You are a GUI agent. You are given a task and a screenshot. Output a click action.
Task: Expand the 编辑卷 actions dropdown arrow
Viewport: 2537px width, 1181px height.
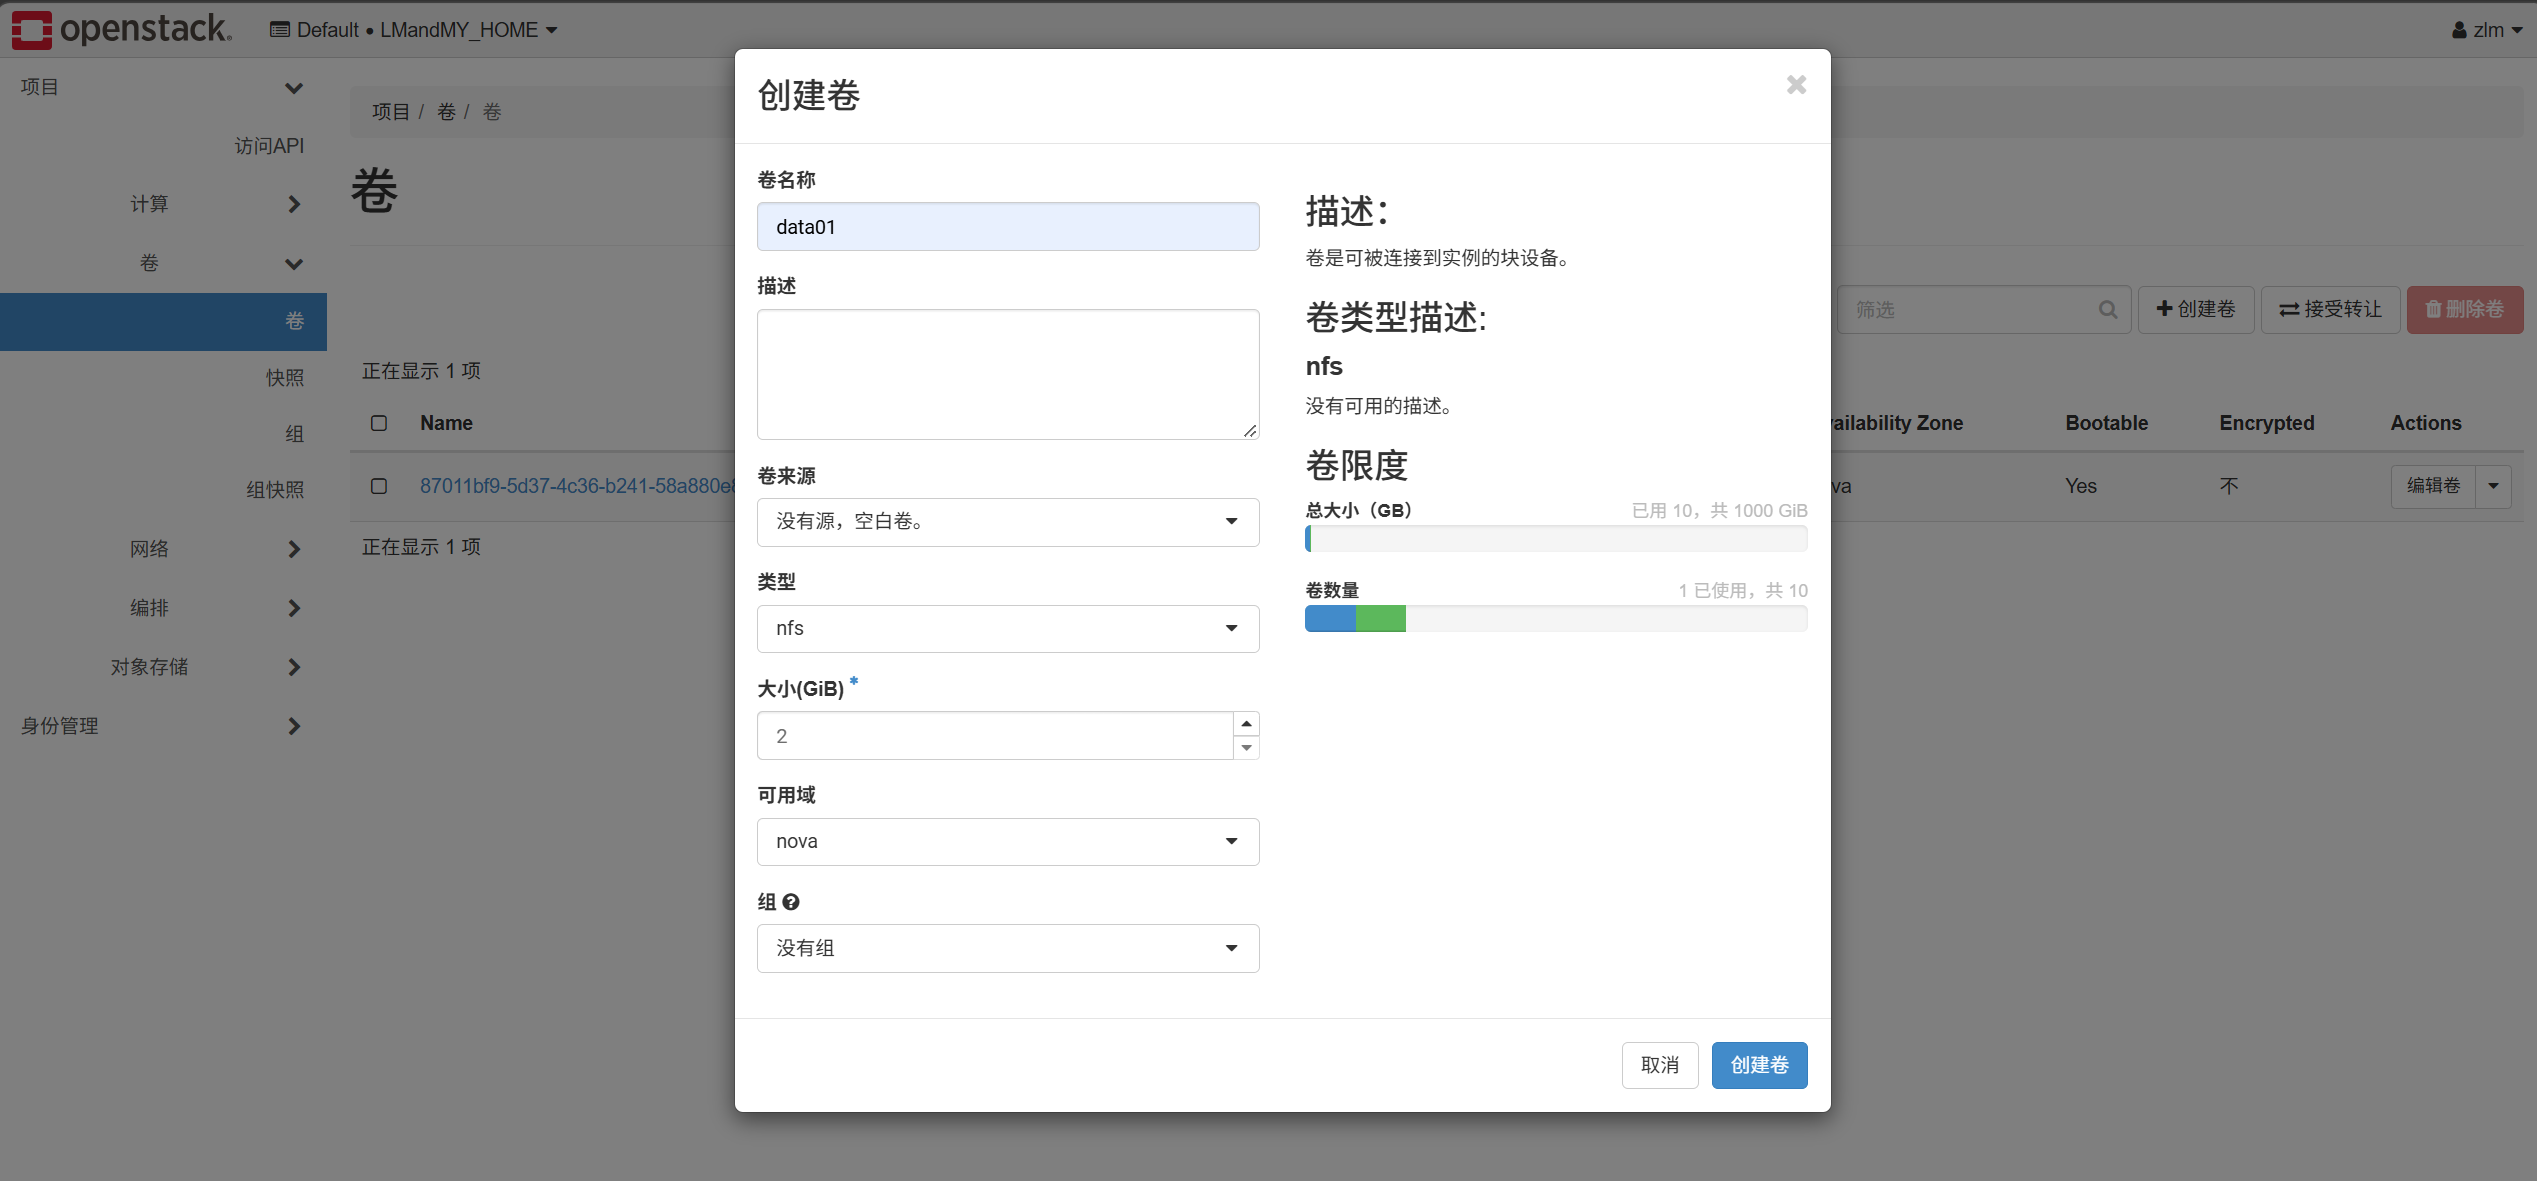[x=2494, y=486]
